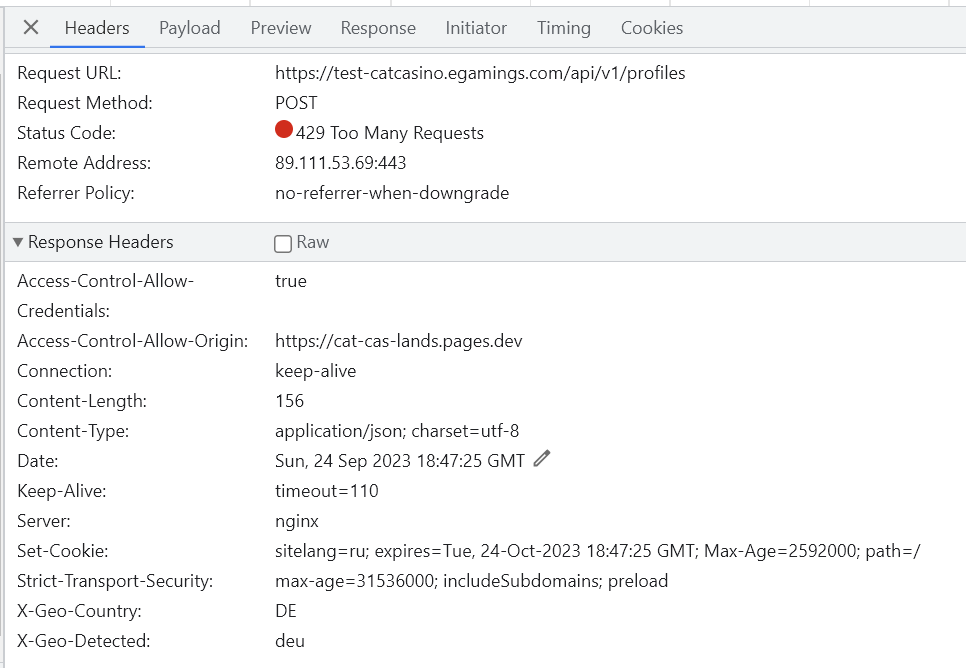Screen dimensions: 966x668
Task: Click the Remote Address value 89.111.53.69:443
Action: click(x=340, y=163)
